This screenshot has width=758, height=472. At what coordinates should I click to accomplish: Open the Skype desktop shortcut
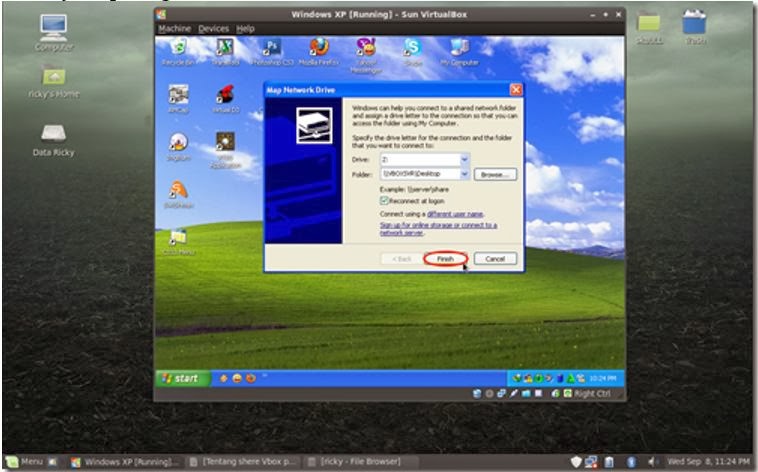[x=413, y=51]
